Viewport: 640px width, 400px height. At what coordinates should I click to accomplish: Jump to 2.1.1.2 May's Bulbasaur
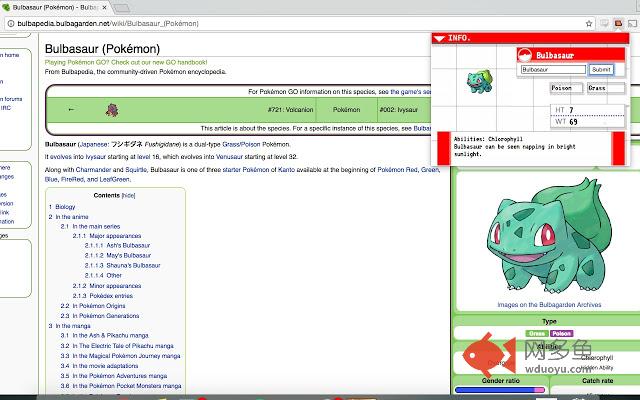[x=118, y=256]
